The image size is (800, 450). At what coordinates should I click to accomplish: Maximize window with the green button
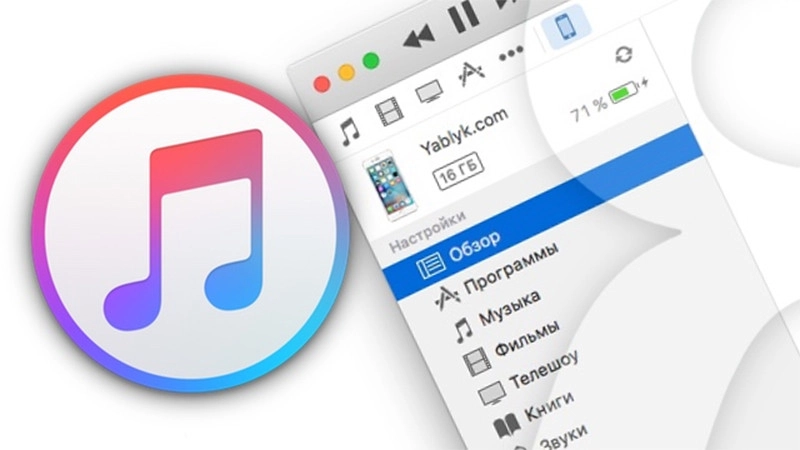[x=371, y=61]
